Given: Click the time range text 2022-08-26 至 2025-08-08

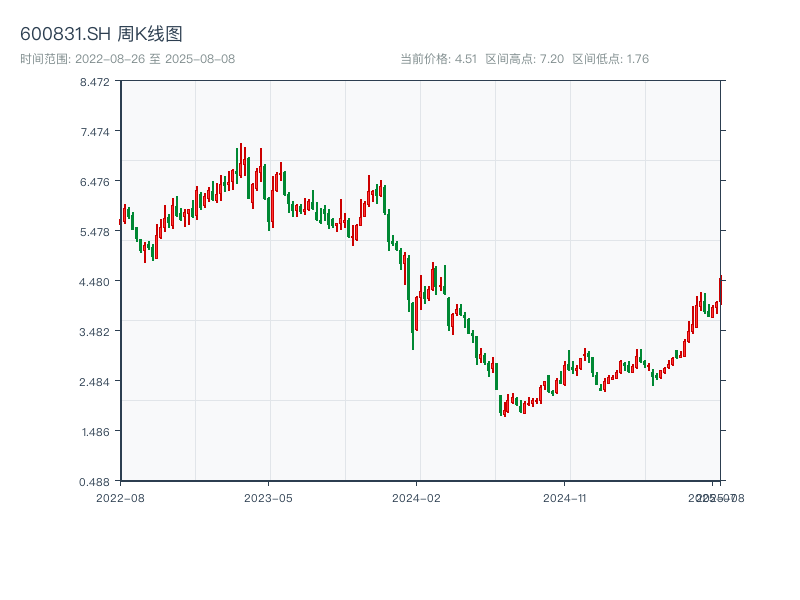Looking at the screenshot, I should (127, 59).
